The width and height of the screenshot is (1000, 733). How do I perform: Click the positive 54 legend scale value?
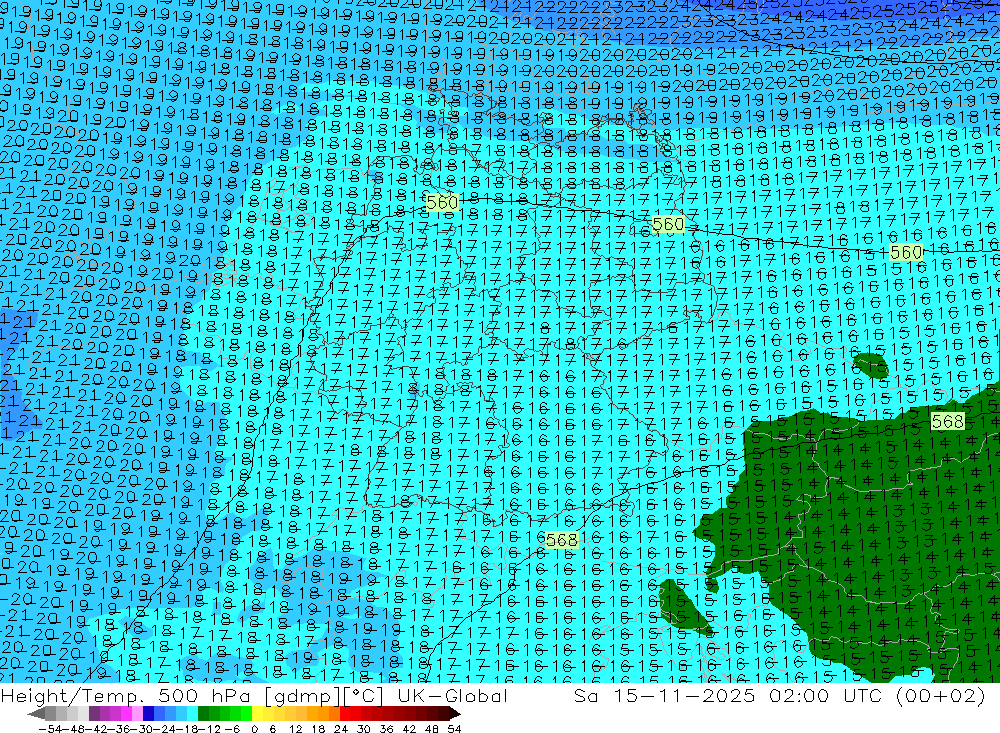[x=454, y=729]
